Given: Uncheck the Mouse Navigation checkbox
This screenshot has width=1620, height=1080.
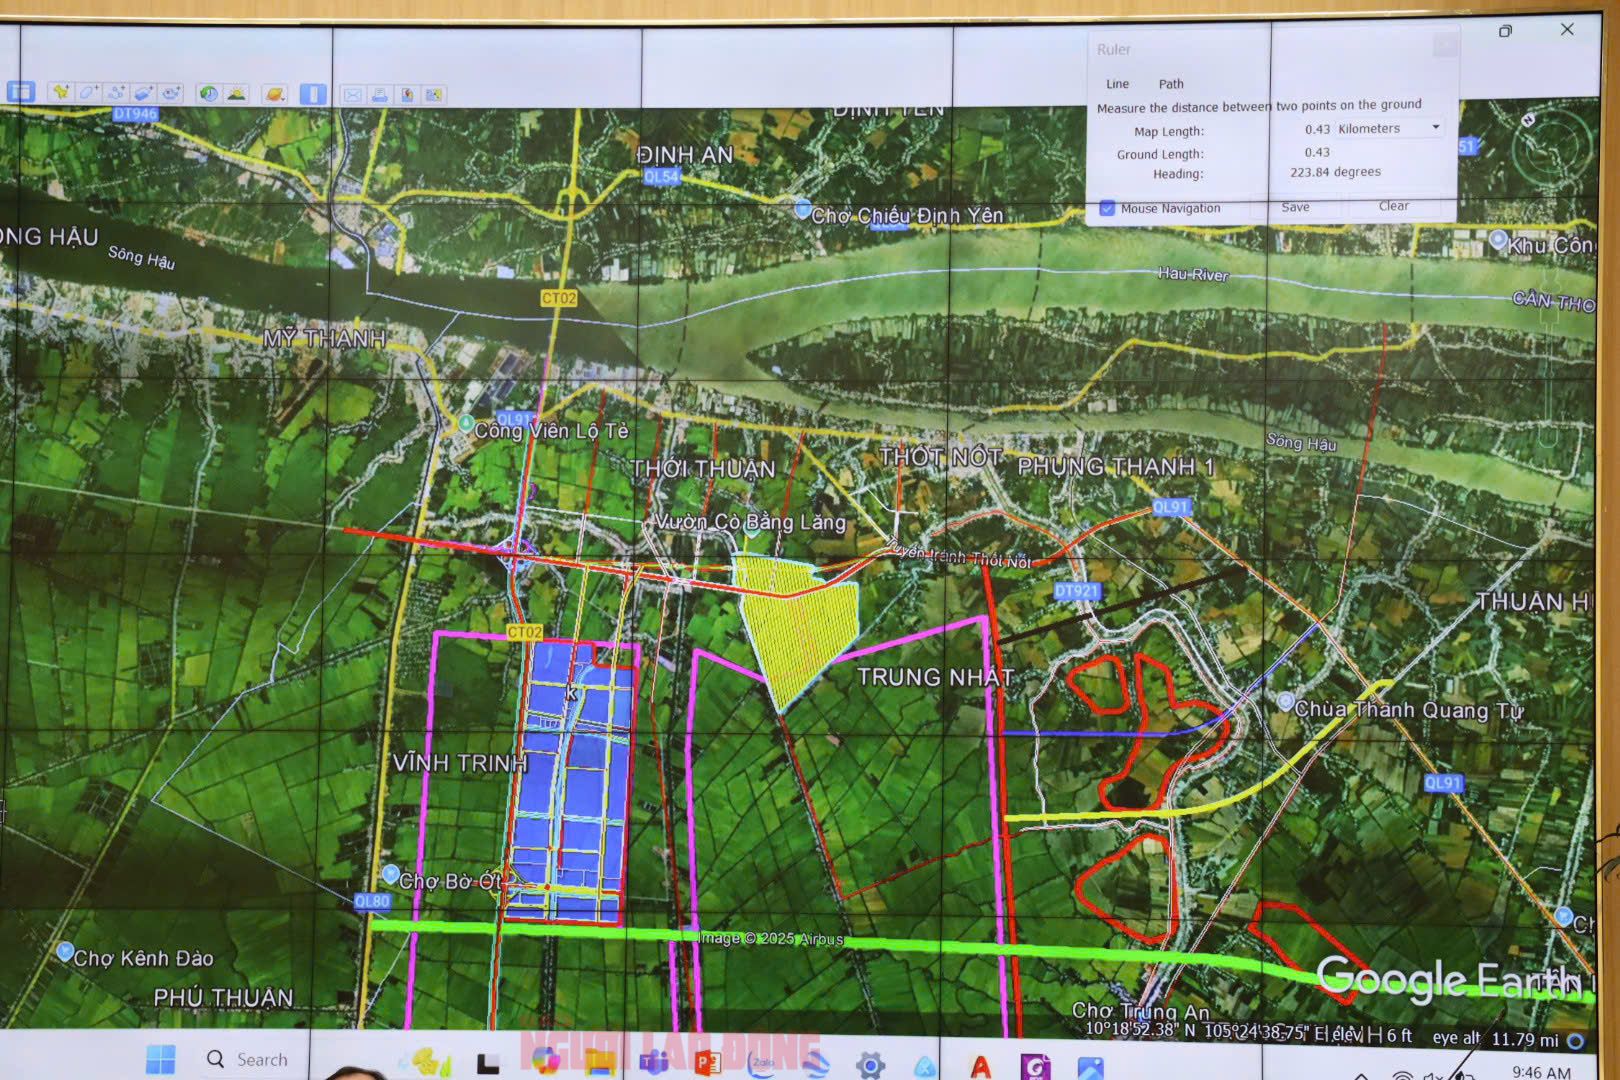Looking at the screenshot, I should pos(1107,208).
